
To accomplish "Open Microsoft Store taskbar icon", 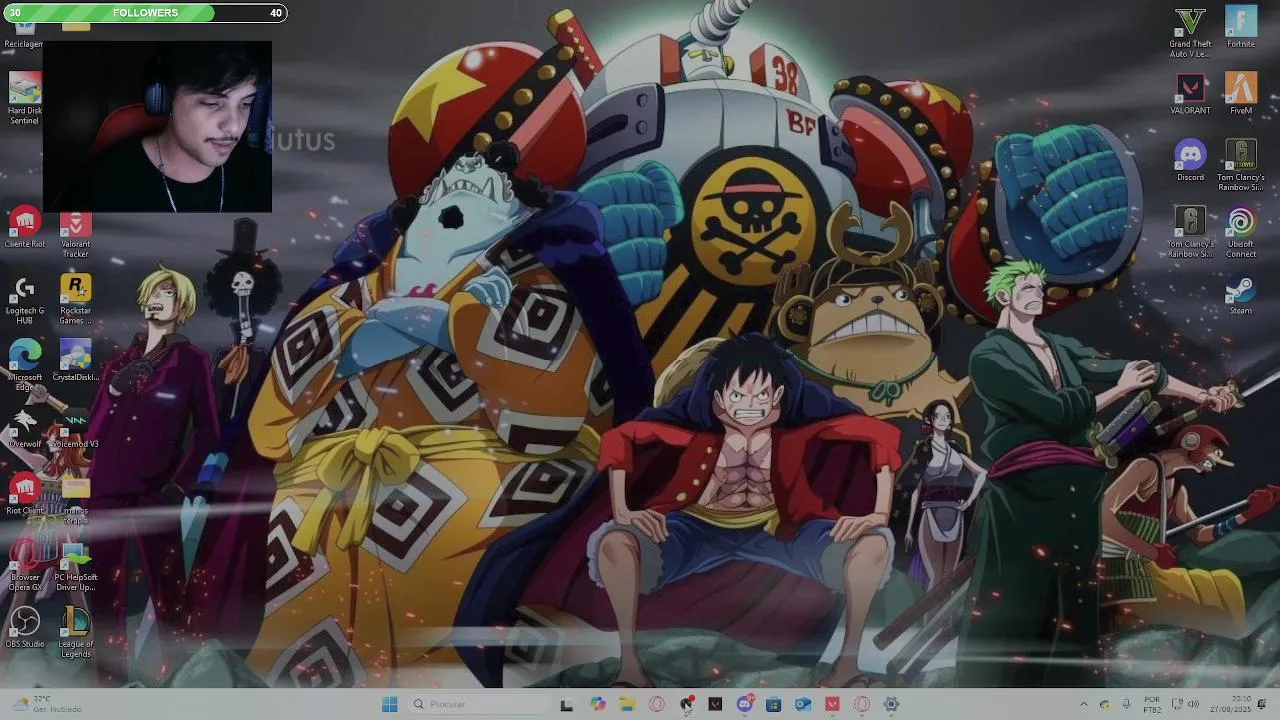I will [x=773, y=704].
